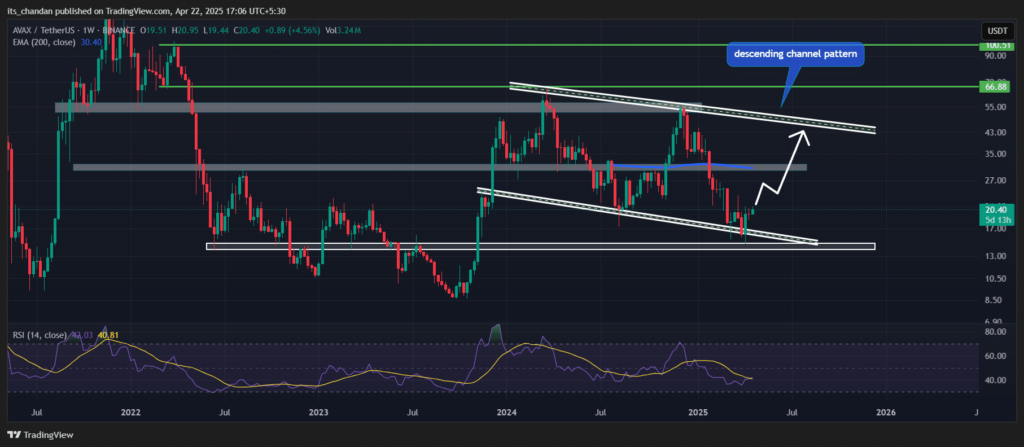The image size is (1024, 447).
Task: Select the AVAX / TetherUS symbol title
Action: (43, 30)
